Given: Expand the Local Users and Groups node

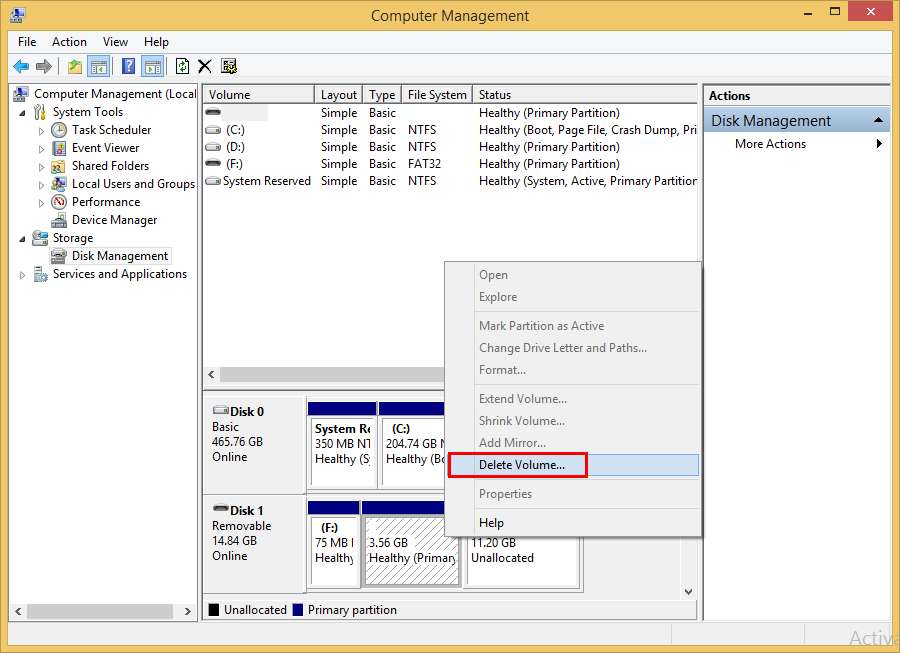Looking at the screenshot, I should (x=41, y=185).
